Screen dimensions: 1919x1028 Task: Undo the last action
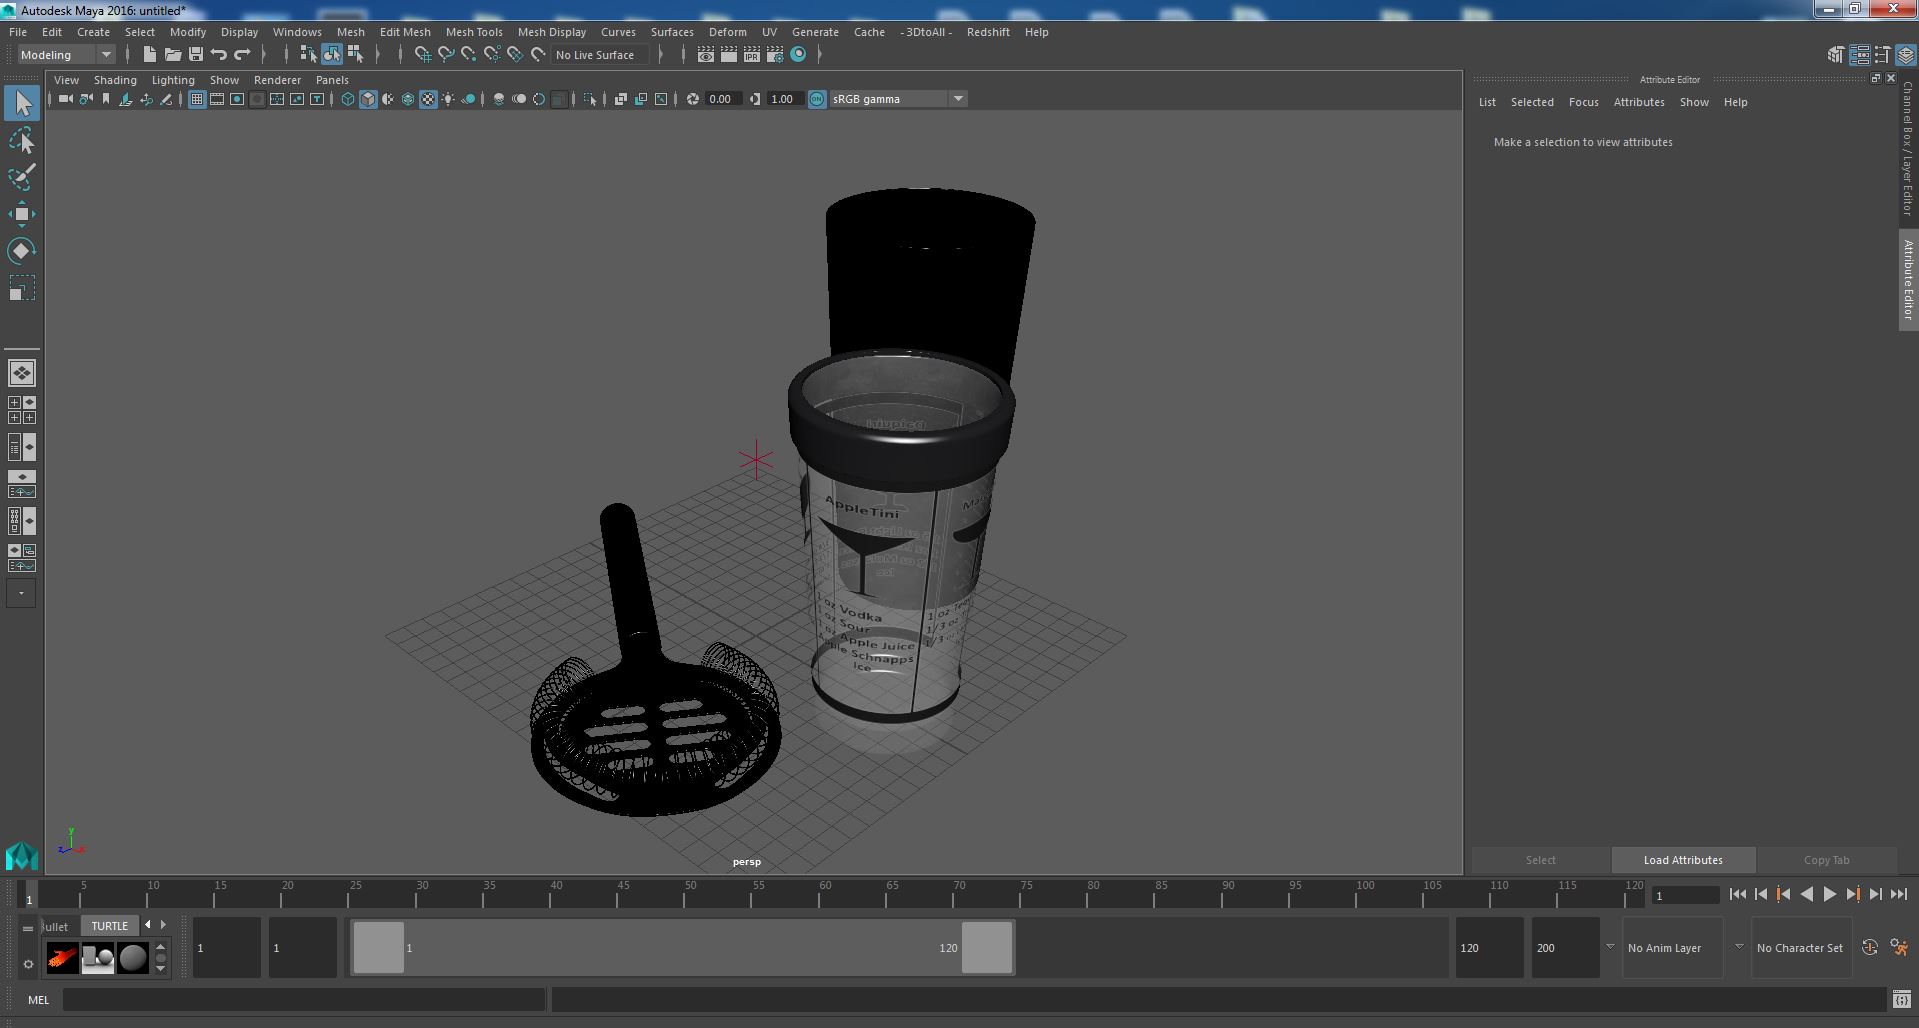(x=219, y=55)
